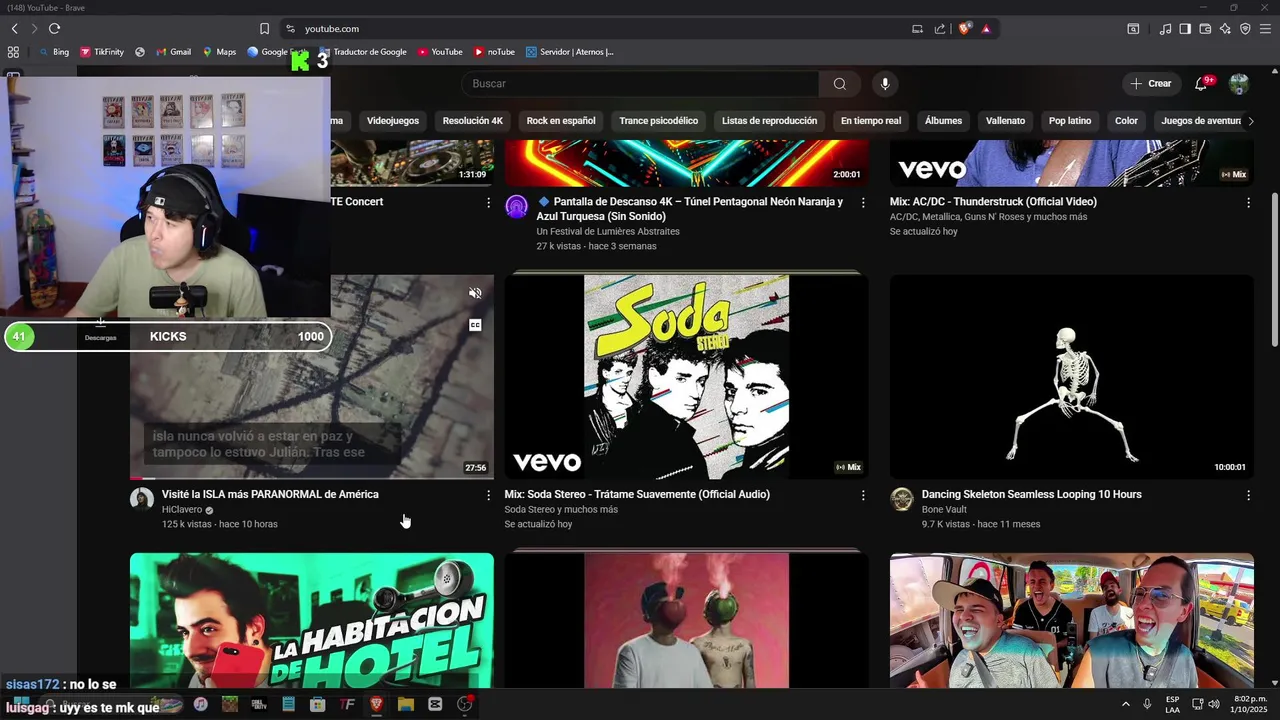Screen dimensions: 1280x720
Task: Open the Bing bookmark
Action: pyautogui.click(x=54, y=52)
